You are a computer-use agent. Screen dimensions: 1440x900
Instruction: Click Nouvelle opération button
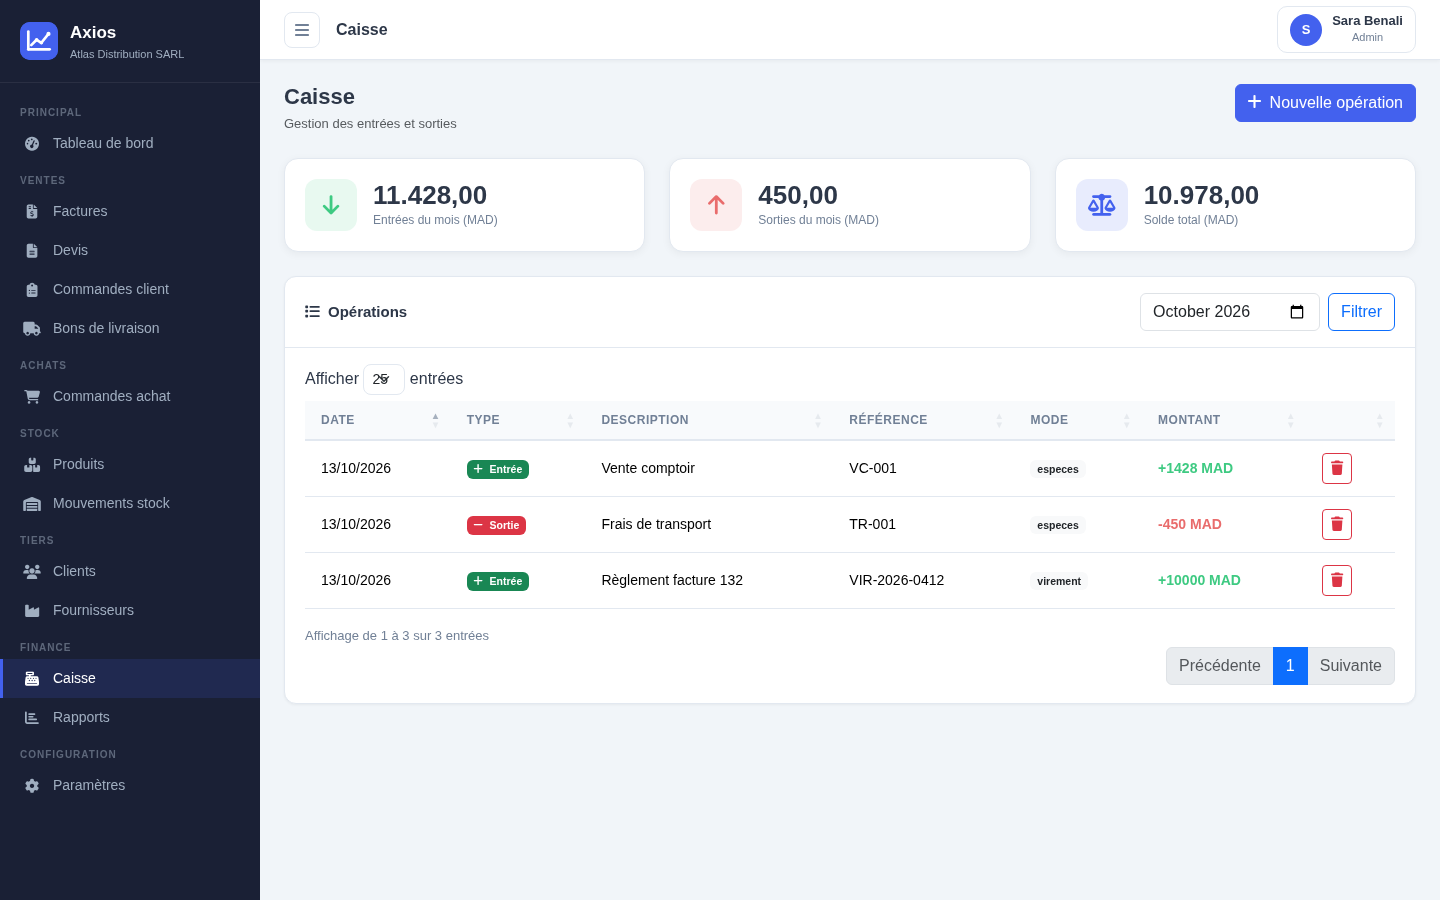(1325, 103)
